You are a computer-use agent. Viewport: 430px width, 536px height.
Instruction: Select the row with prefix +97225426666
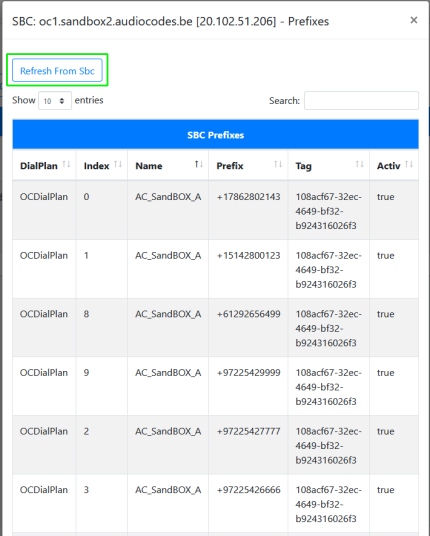(x=215, y=504)
